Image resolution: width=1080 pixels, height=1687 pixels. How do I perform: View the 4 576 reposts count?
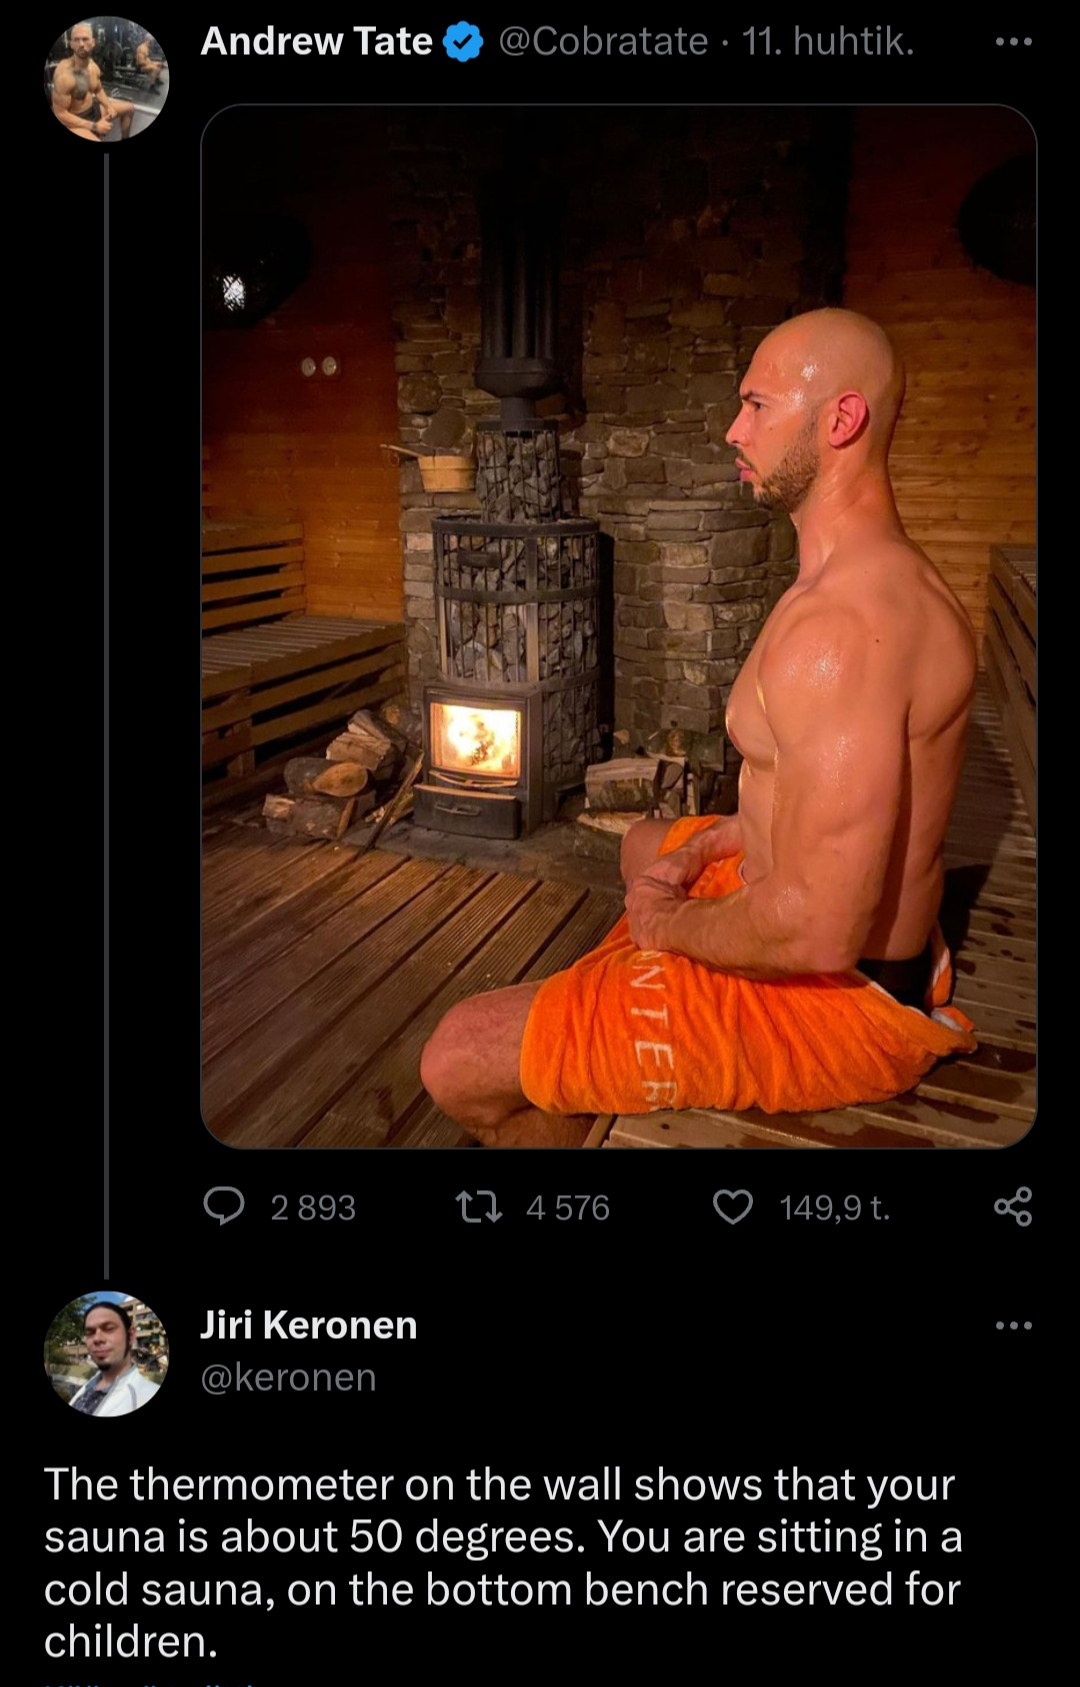[567, 1208]
